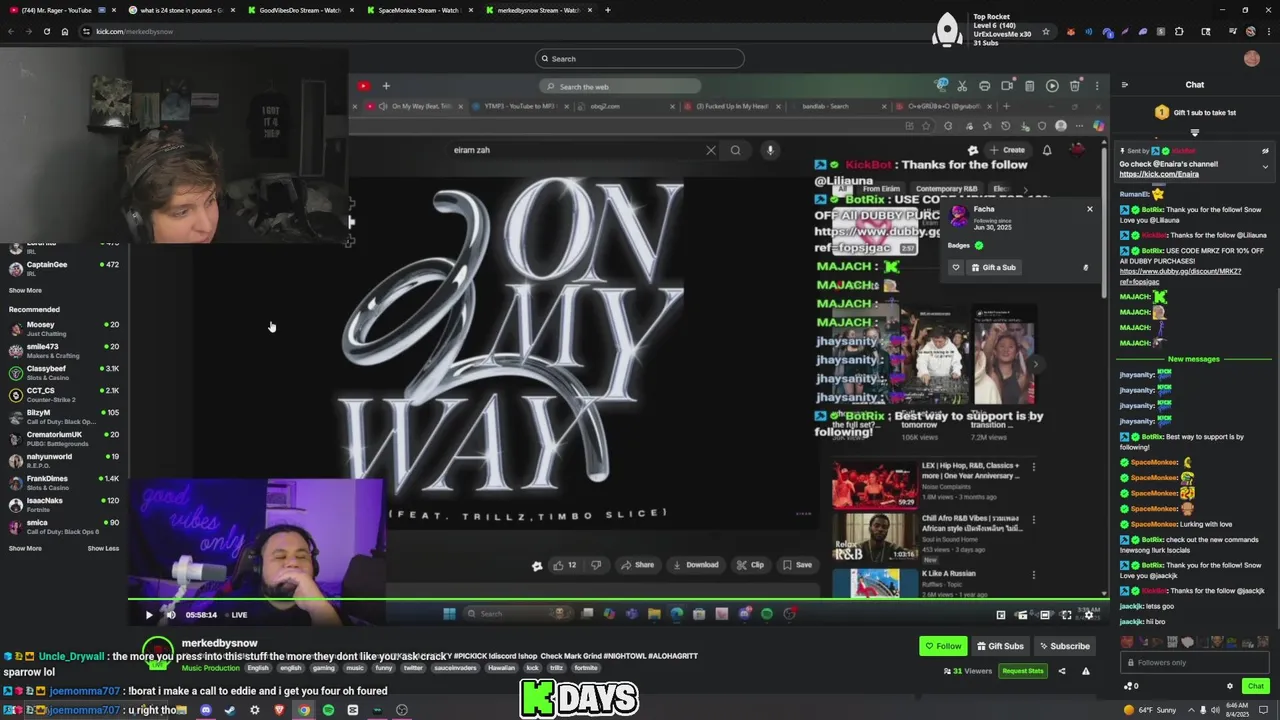The width and height of the screenshot is (1280, 720).
Task: Collapse Recommended with Show Less
Action: point(103,548)
